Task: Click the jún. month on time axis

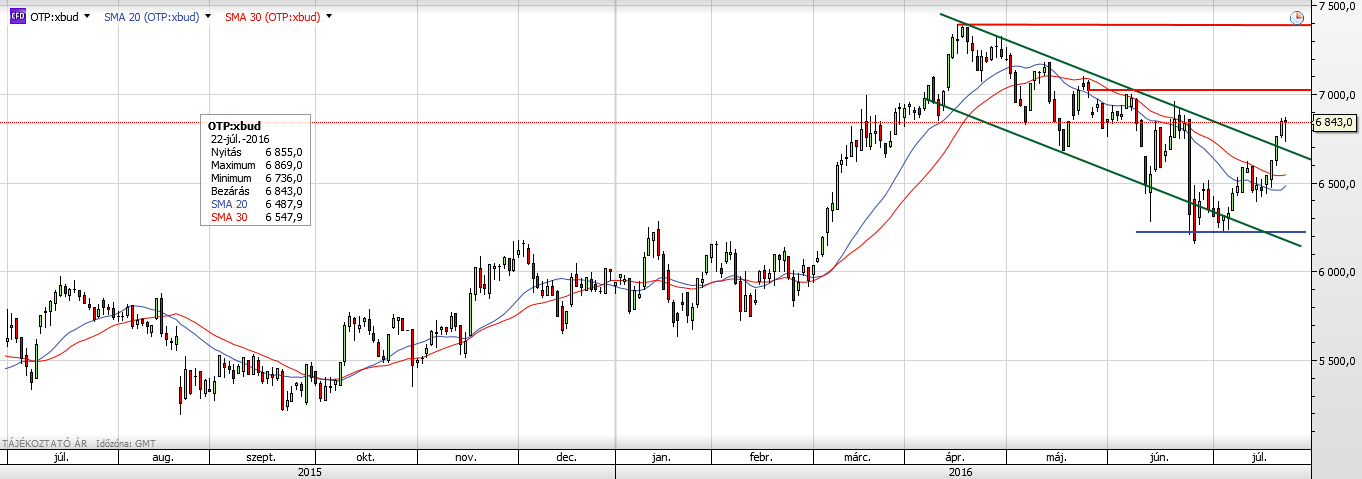Action: [x=1160, y=457]
